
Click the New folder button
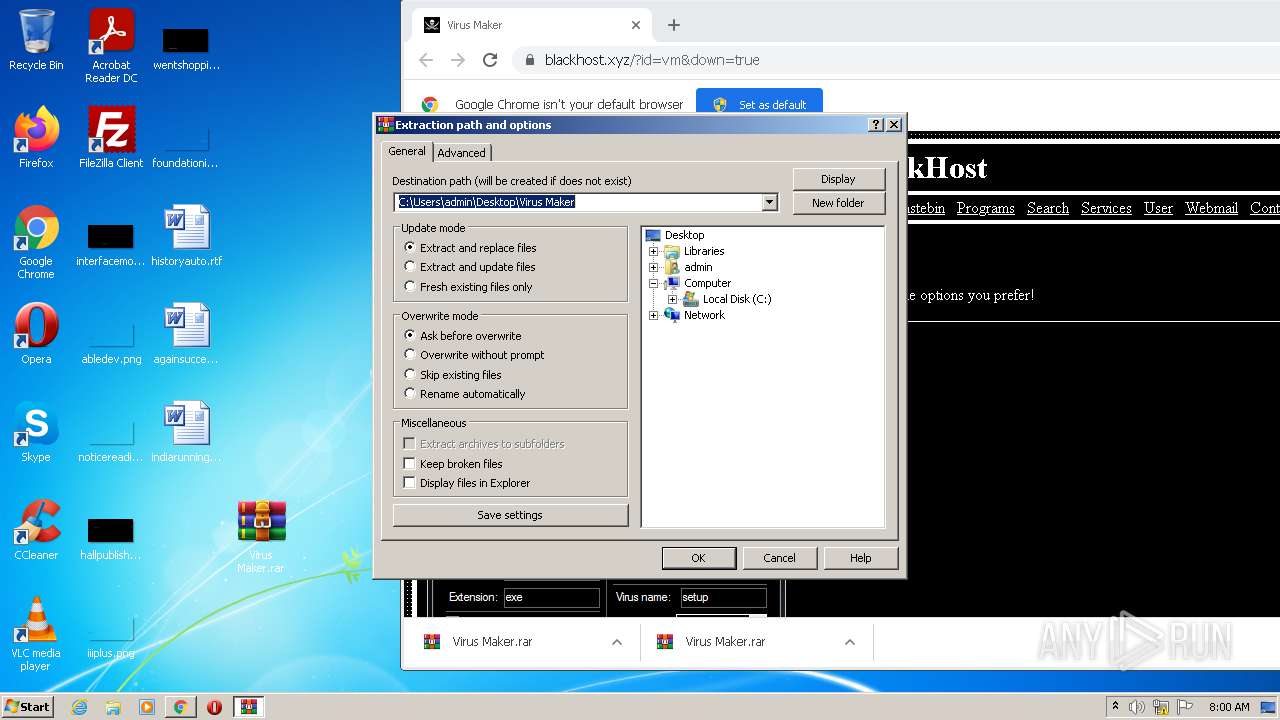[x=838, y=203]
